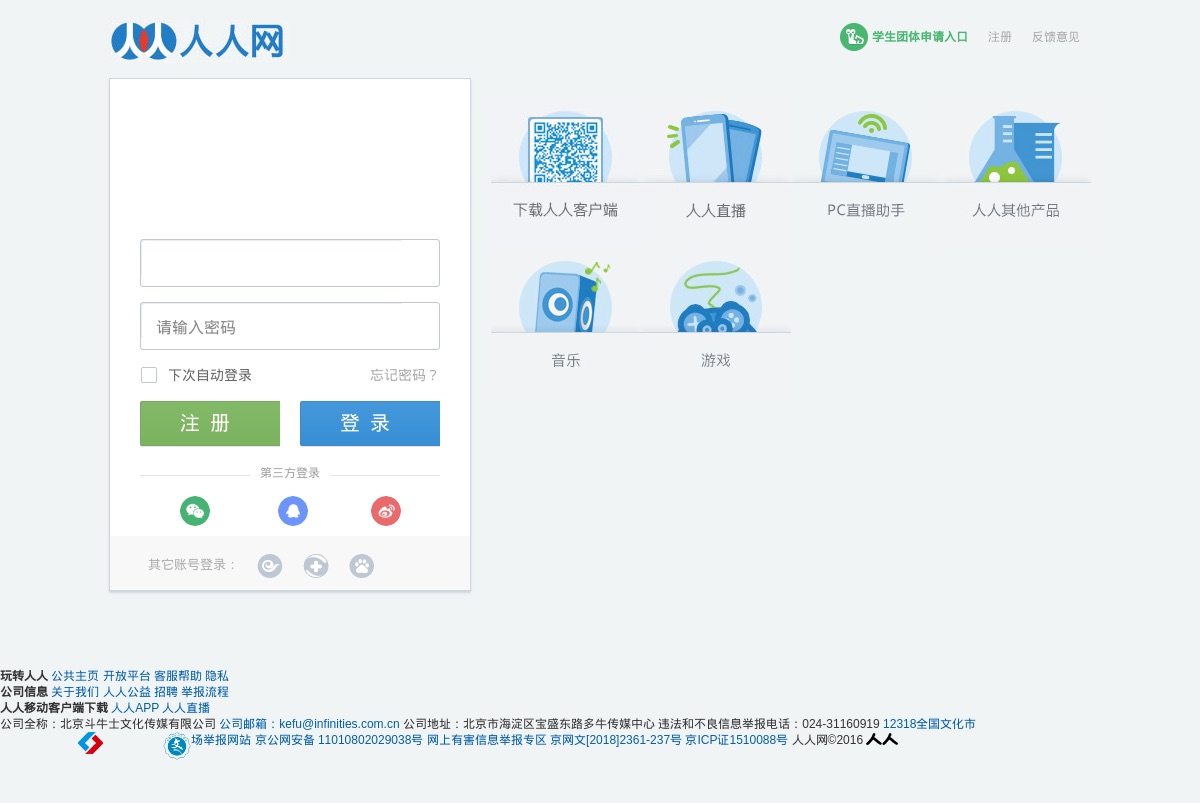Screen dimensions: 1200x803
Task: Open the 公共主页 footer link
Action: click(75, 676)
